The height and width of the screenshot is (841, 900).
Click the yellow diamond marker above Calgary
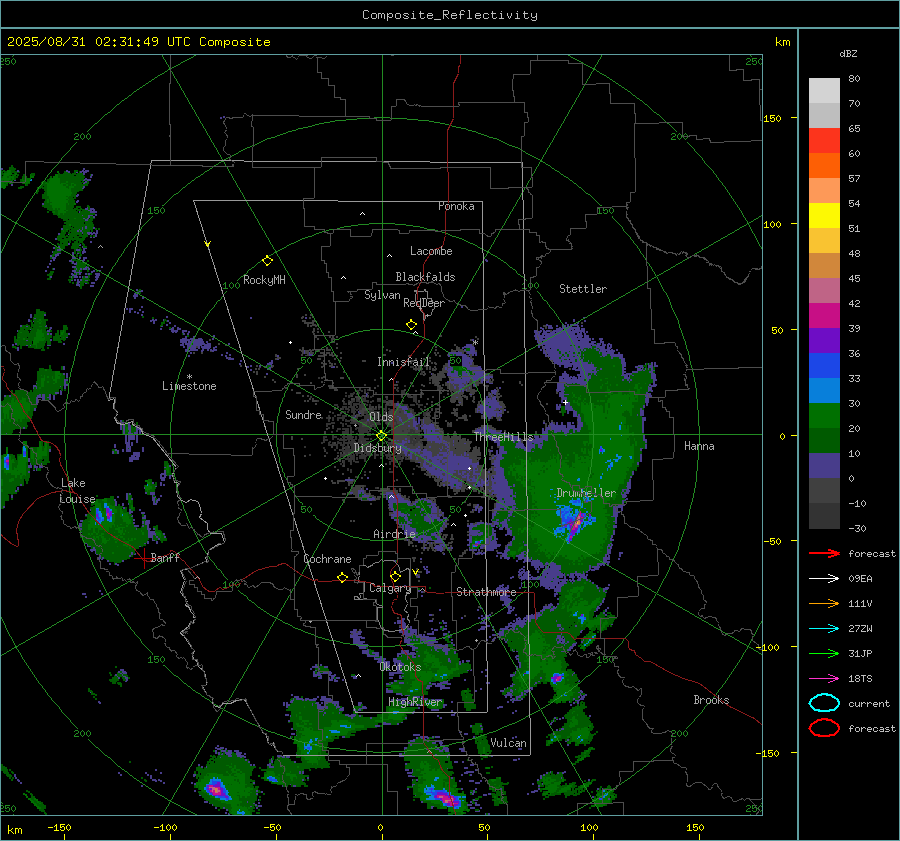click(395, 576)
